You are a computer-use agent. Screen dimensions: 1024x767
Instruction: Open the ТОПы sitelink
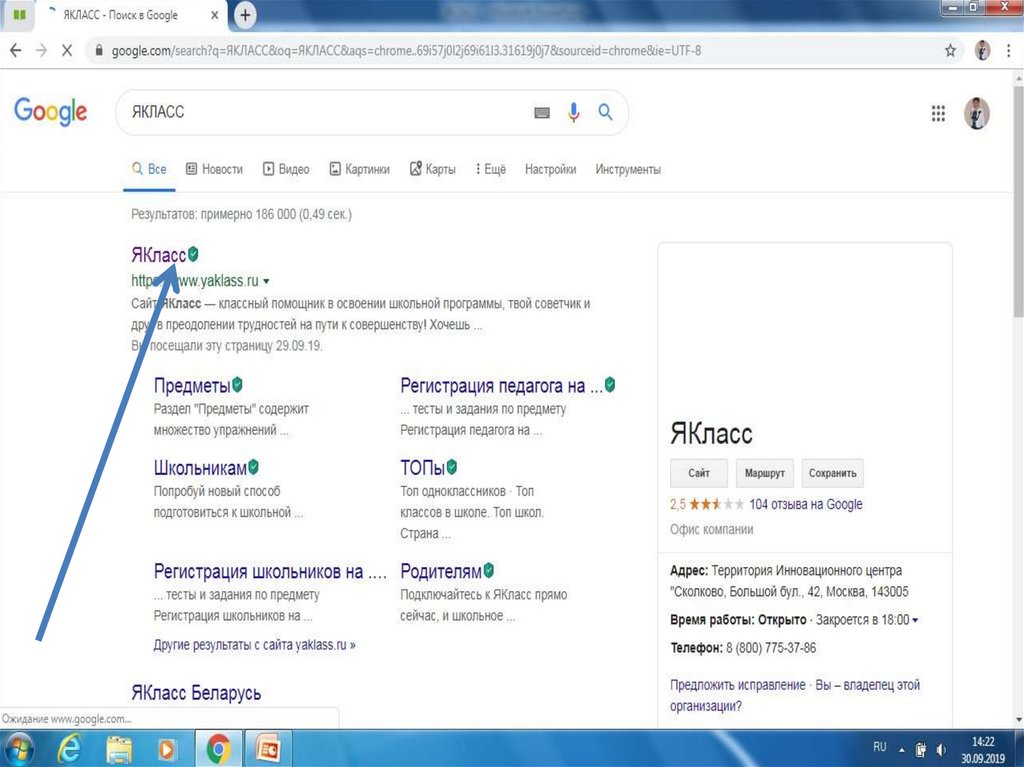point(422,468)
